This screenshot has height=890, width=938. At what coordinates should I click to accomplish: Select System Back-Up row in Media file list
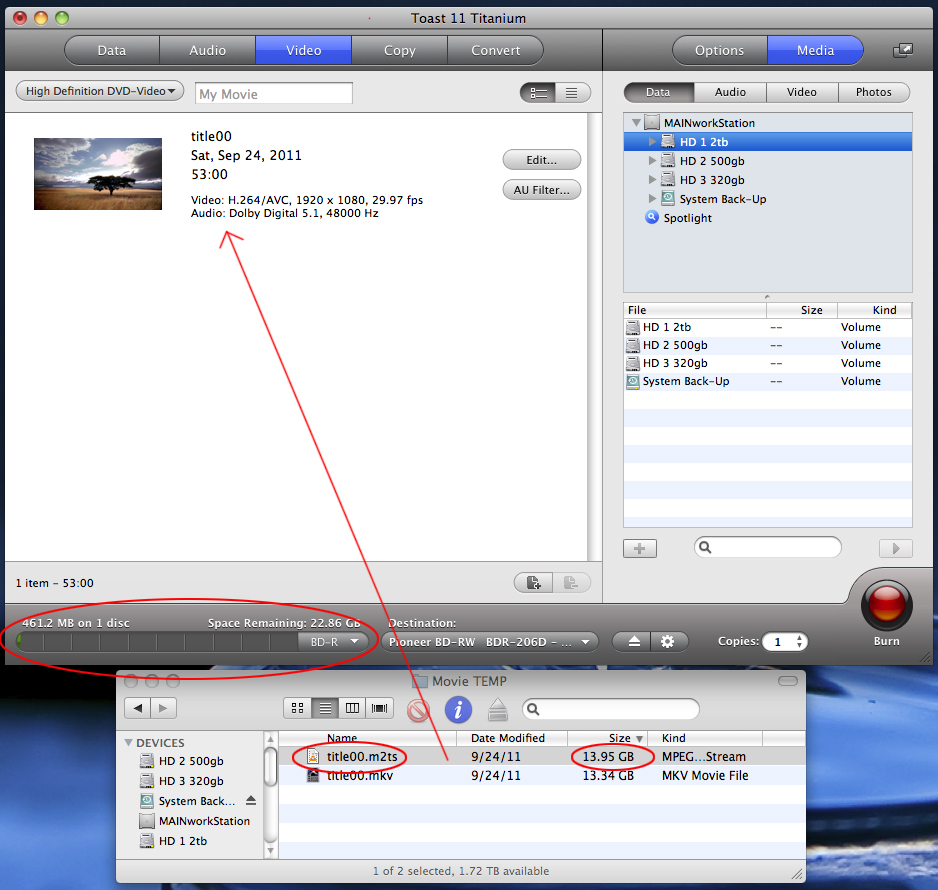coord(768,381)
